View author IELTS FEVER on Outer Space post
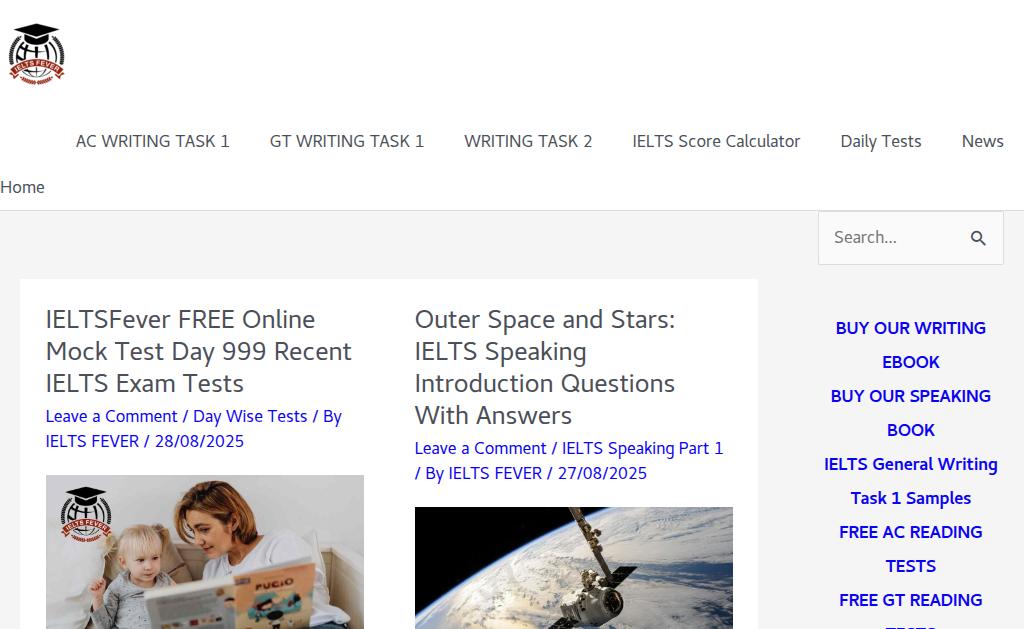Screen dimensions: 1024x629 tap(495, 474)
